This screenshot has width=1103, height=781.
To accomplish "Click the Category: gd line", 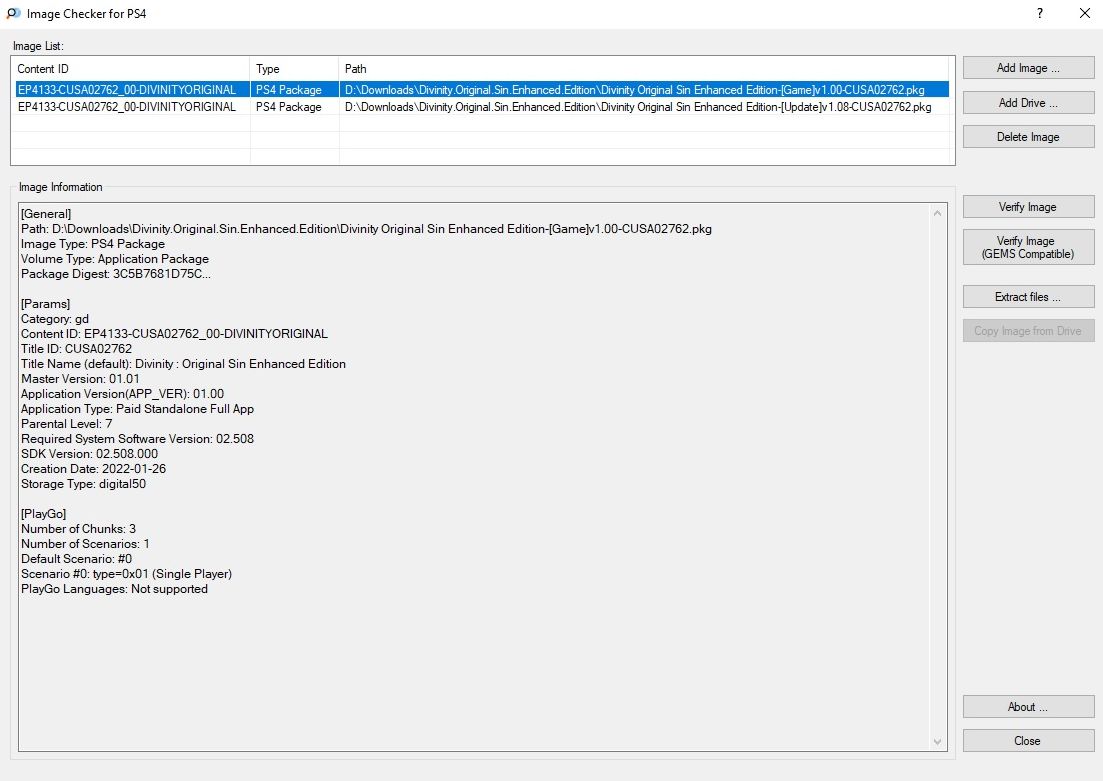I will (55, 319).
